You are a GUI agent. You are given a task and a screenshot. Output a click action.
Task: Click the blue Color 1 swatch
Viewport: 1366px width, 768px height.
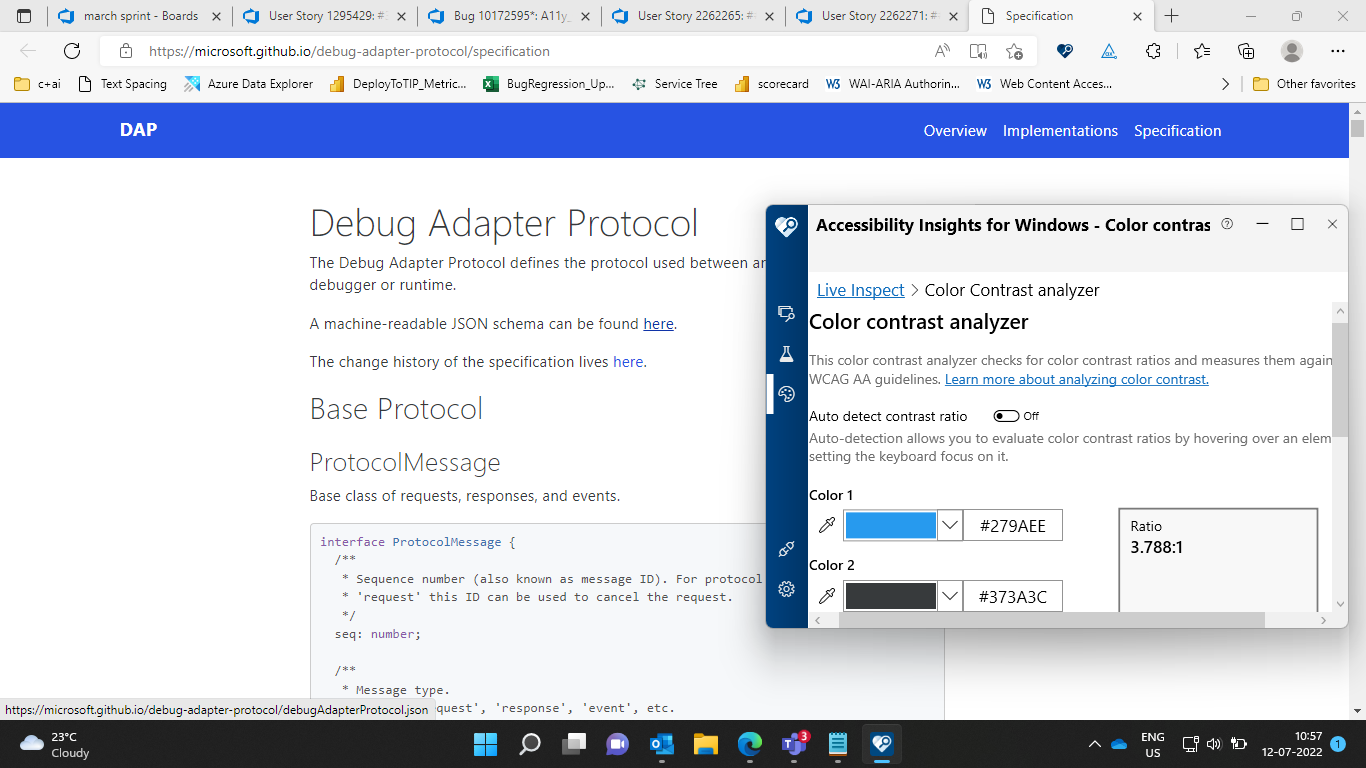click(x=890, y=525)
